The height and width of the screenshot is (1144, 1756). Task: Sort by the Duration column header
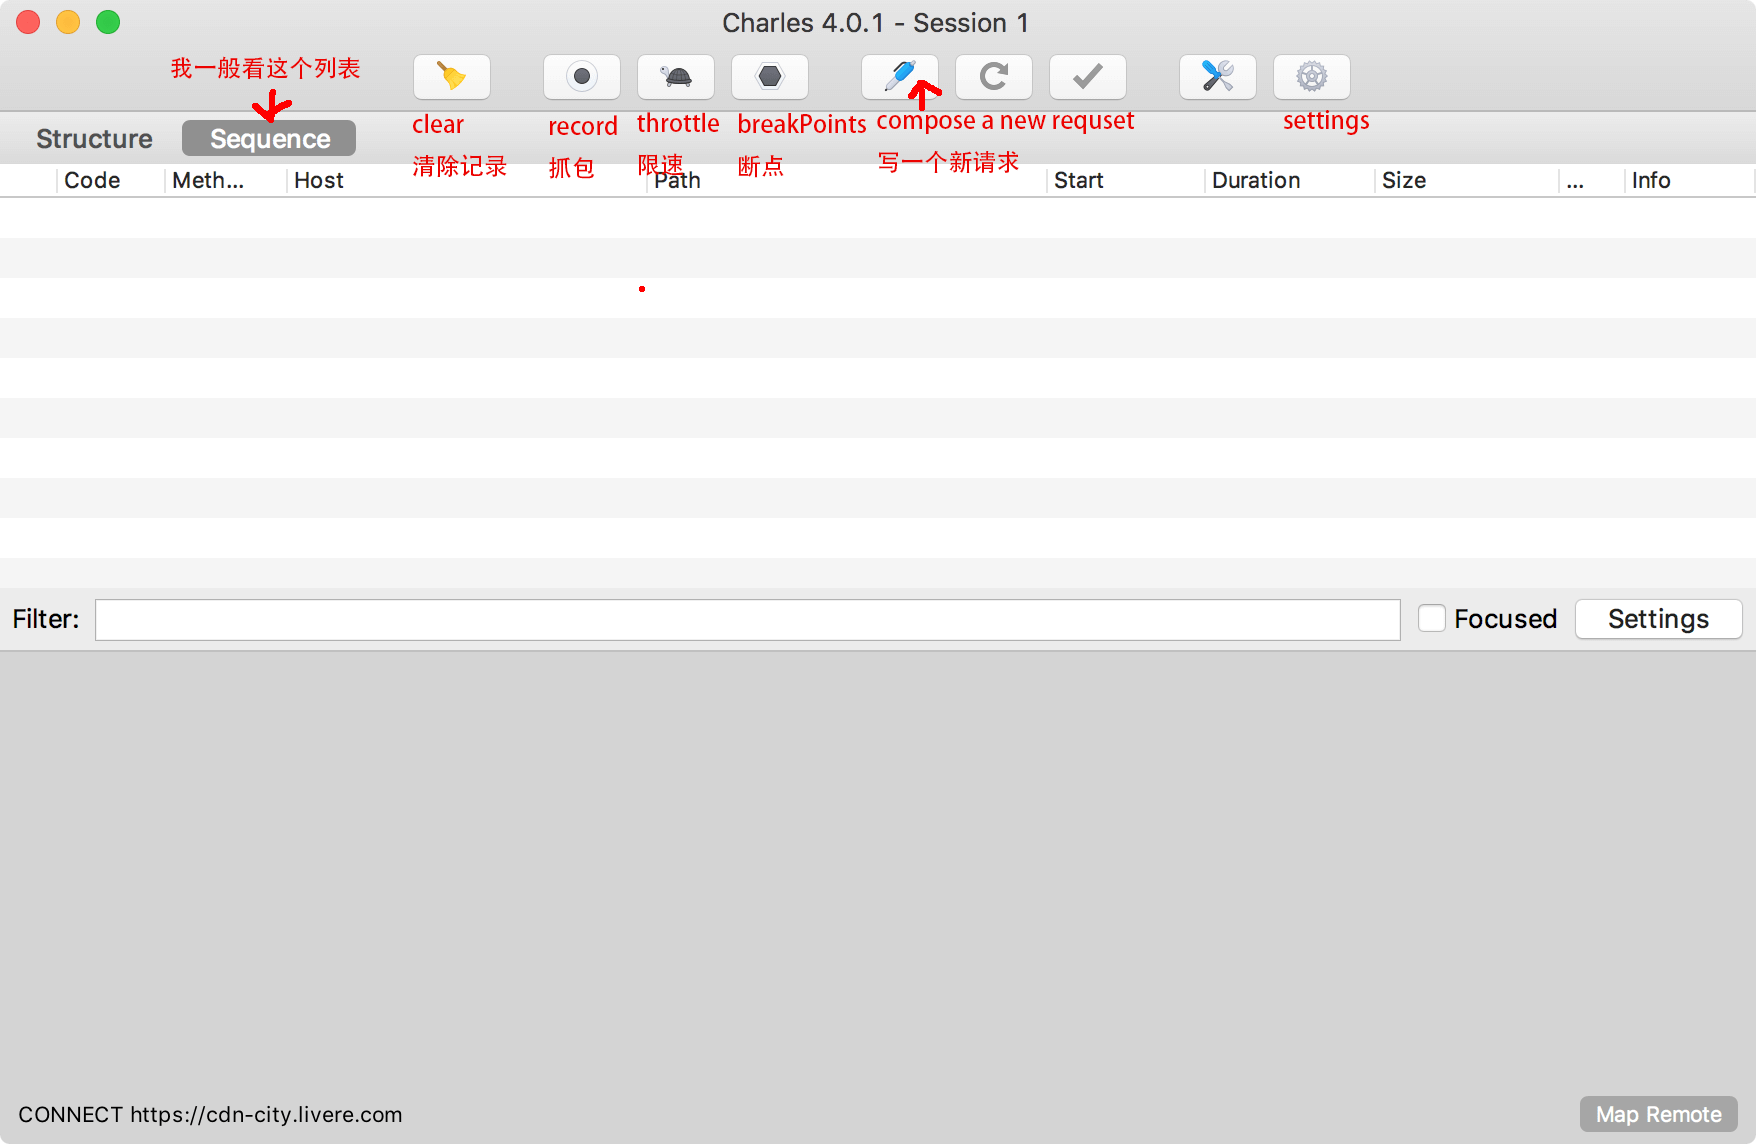coord(1256,181)
